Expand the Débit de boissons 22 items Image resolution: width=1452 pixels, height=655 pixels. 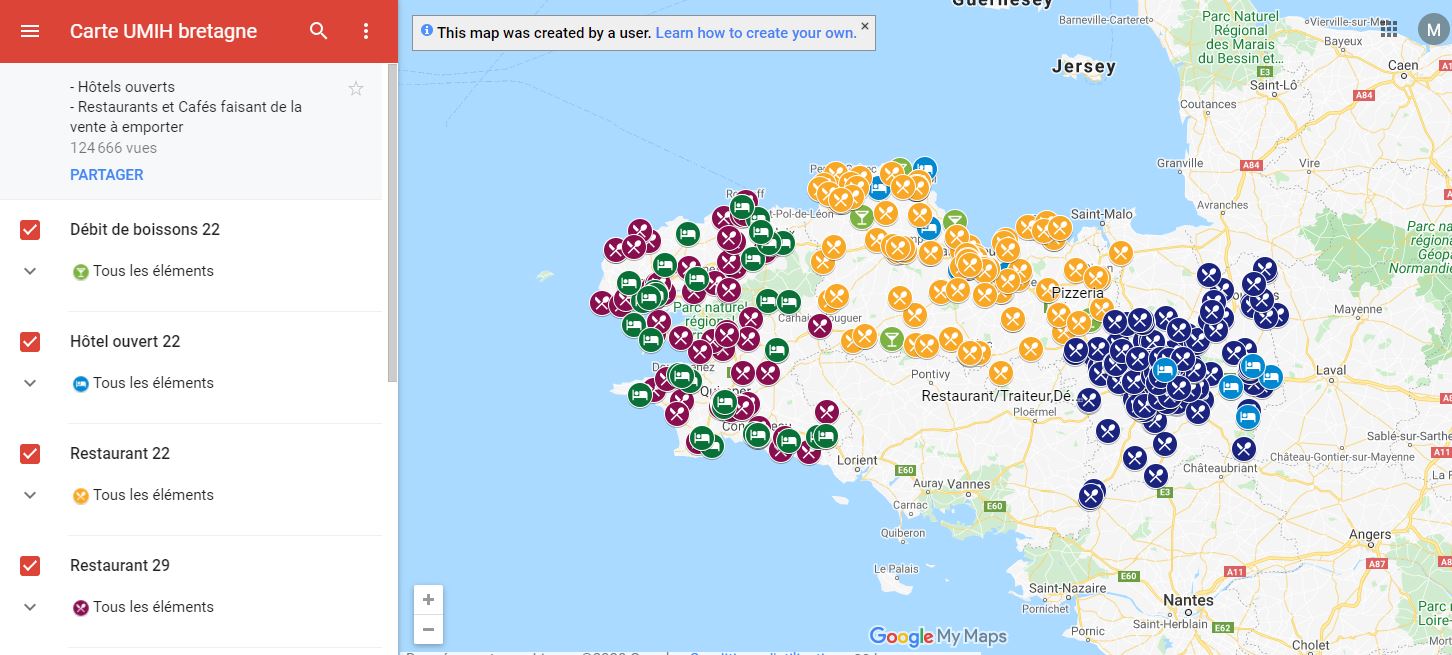(x=30, y=271)
